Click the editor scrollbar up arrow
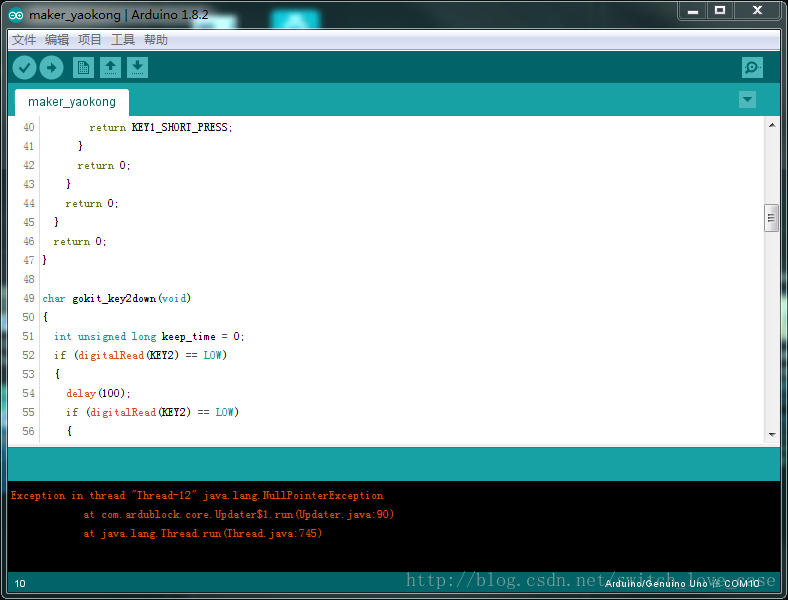The image size is (788, 600). click(x=771, y=125)
